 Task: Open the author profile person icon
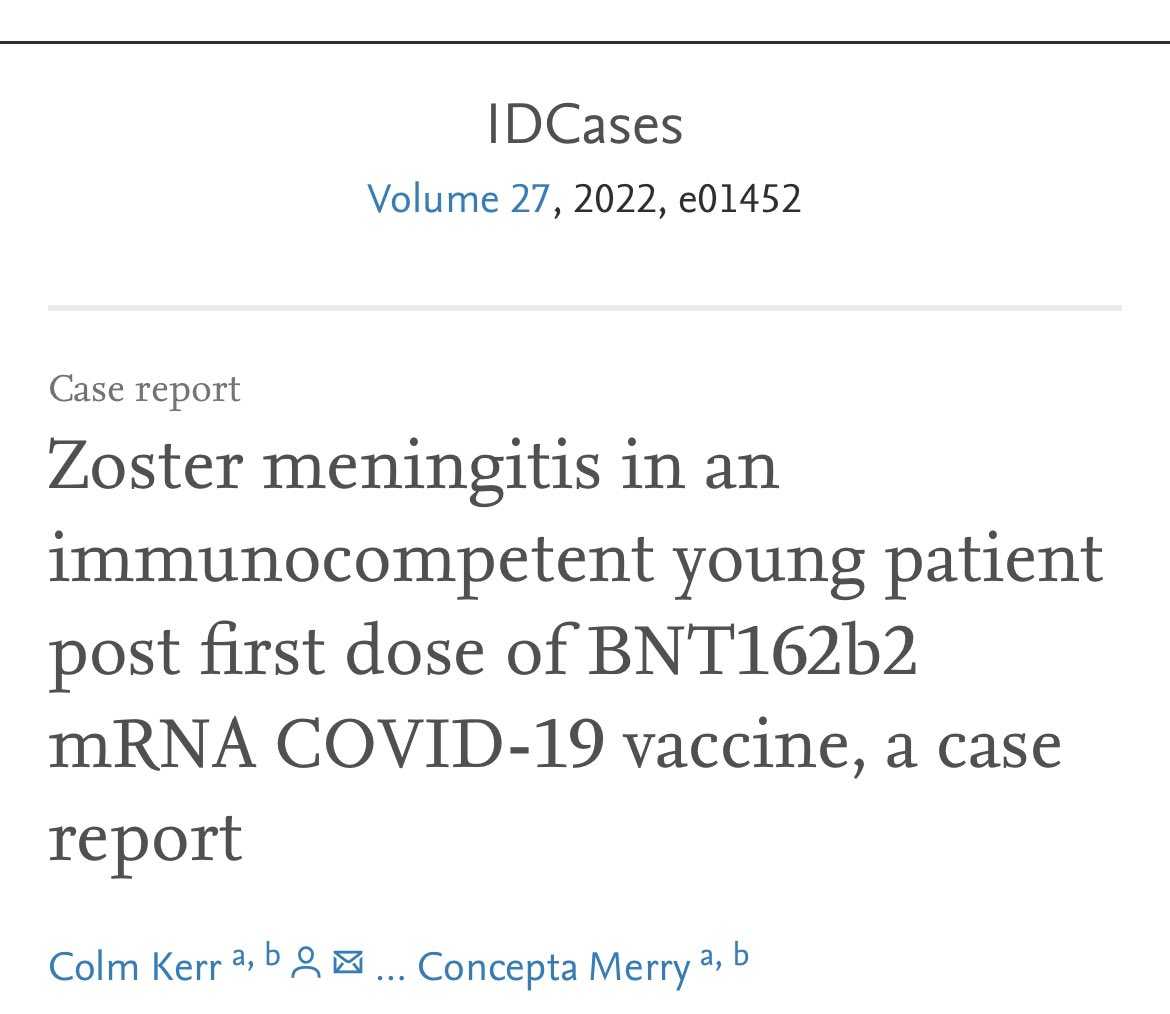coord(305,963)
